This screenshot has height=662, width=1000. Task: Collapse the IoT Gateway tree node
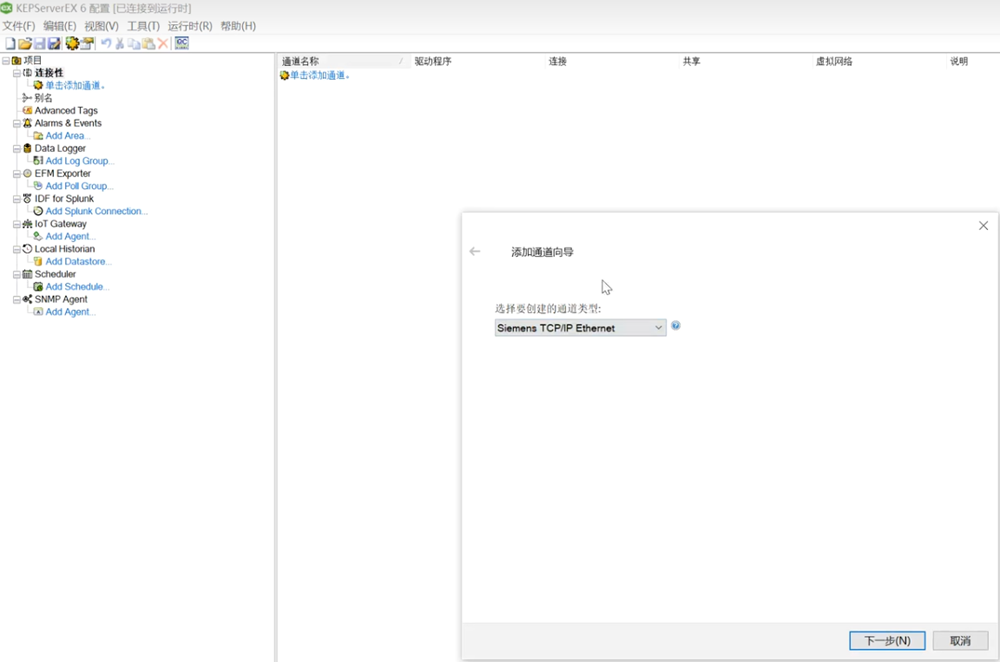click(x=17, y=224)
